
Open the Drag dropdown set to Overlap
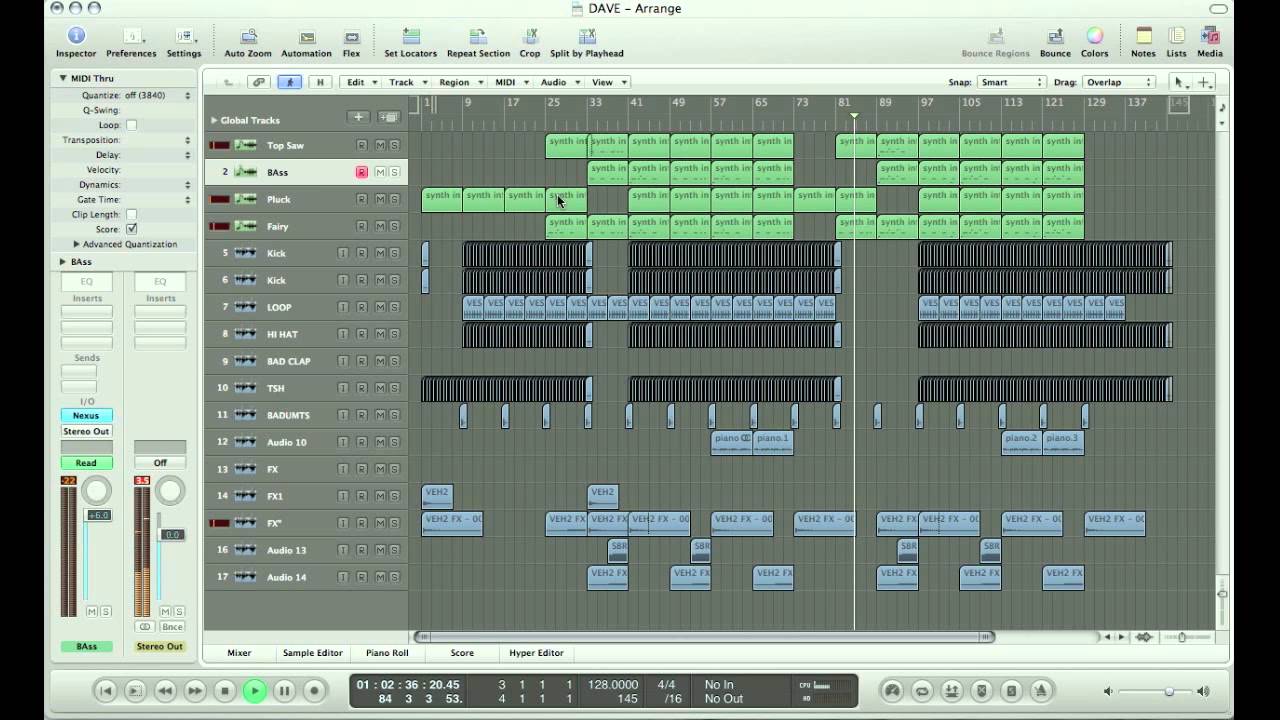pos(1119,82)
